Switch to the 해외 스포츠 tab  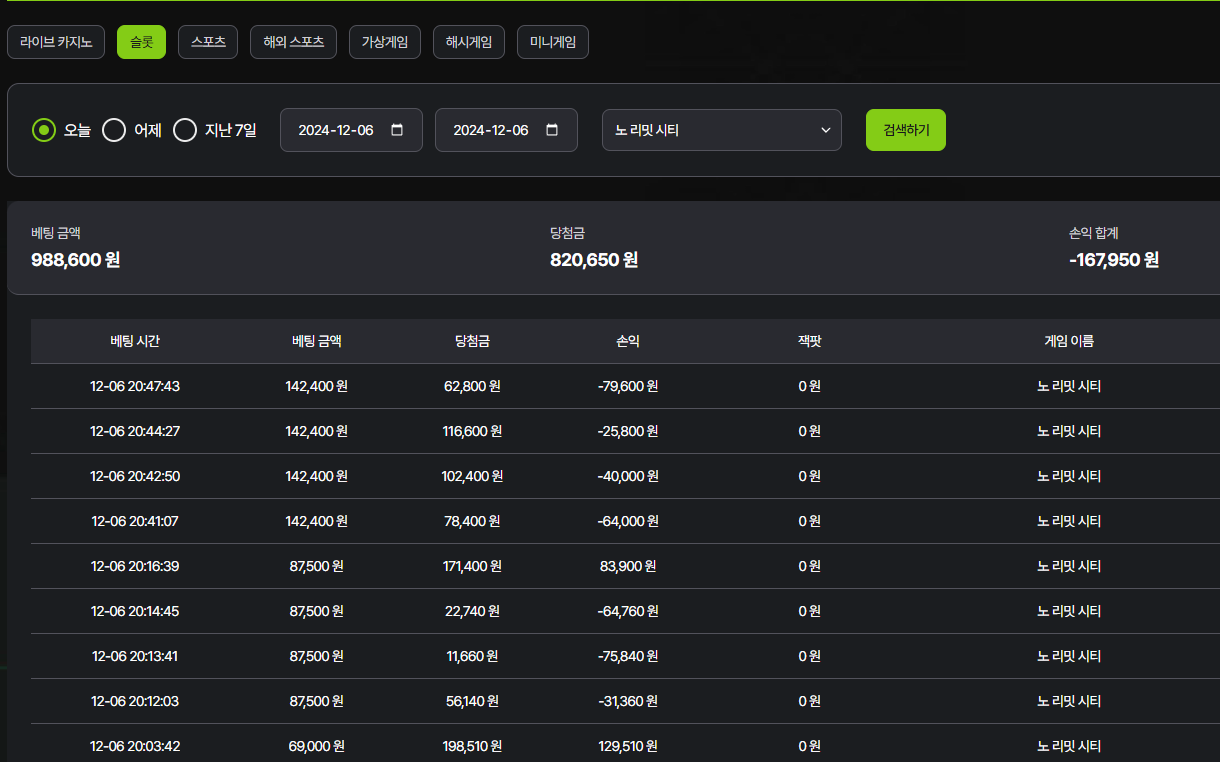293,42
